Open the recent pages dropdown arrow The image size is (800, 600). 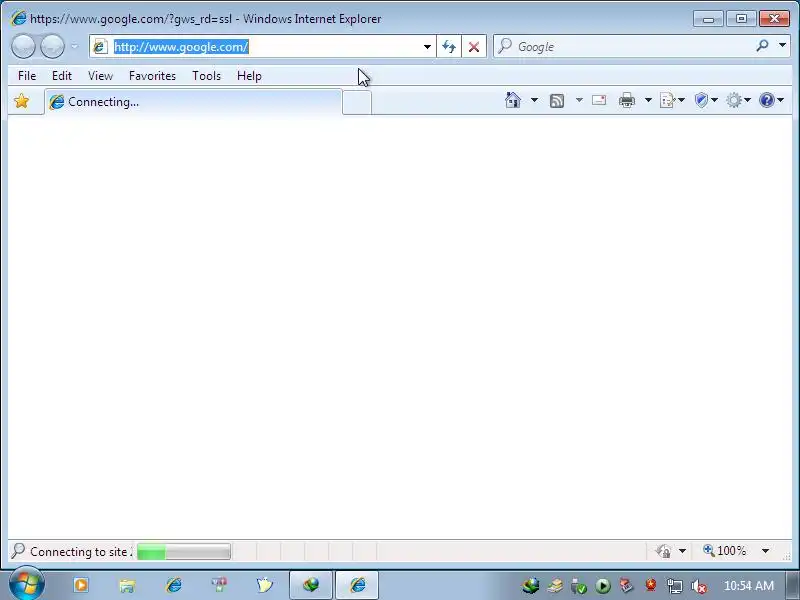[x=74, y=46]
